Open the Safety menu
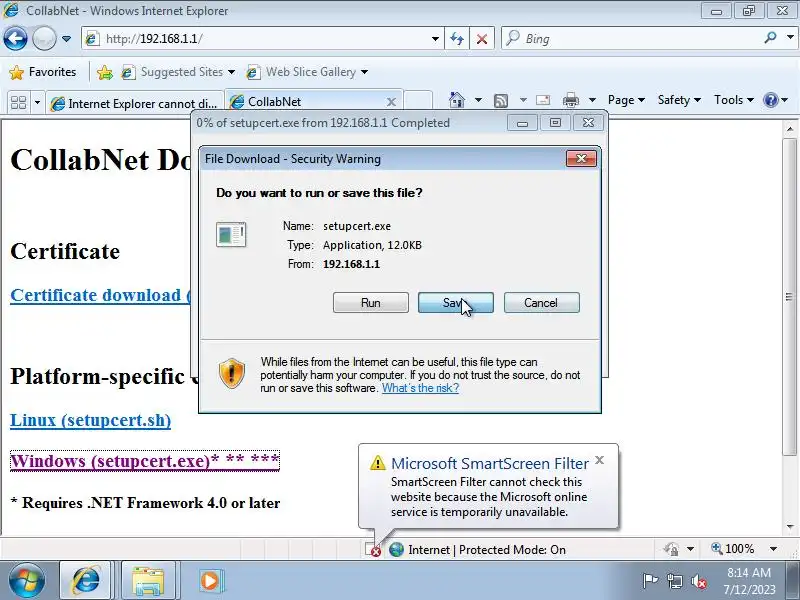800x600 pixels. coord(679,100)
